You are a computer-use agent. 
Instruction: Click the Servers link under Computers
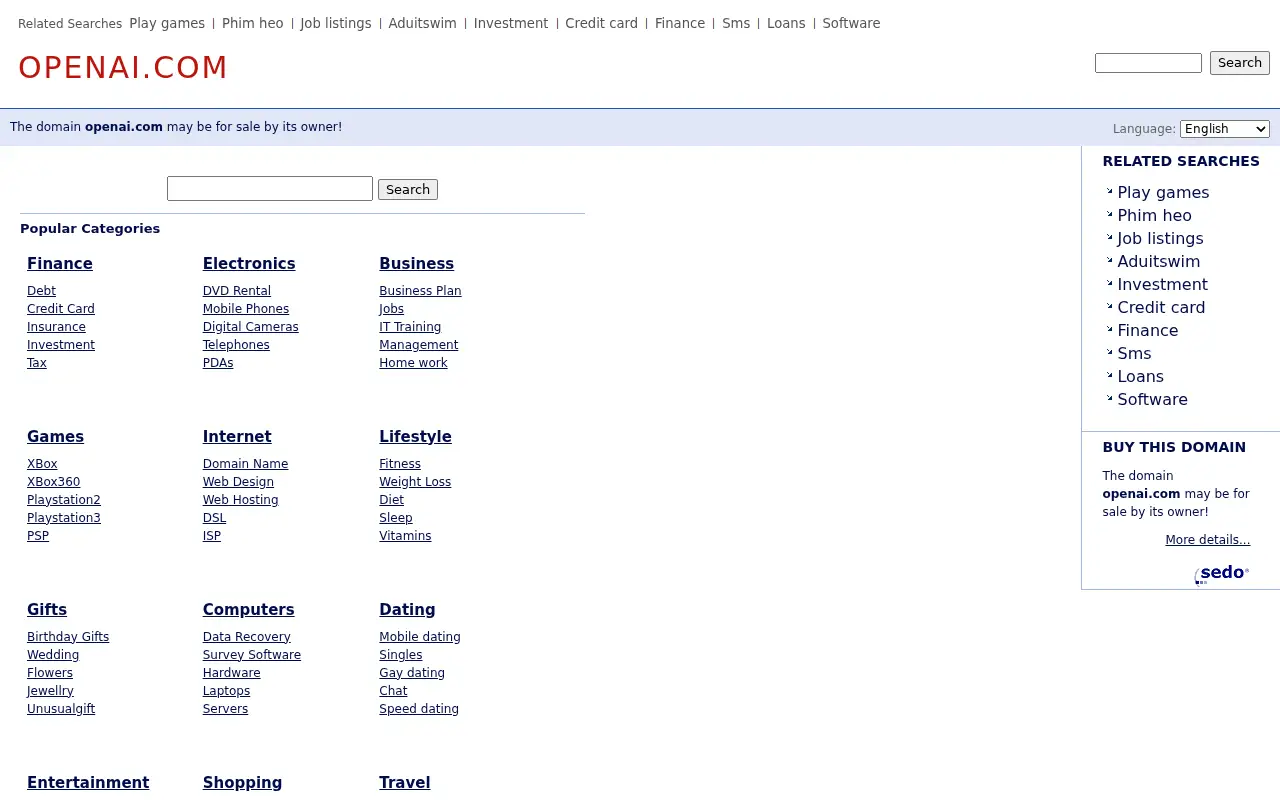pos(225,709)
